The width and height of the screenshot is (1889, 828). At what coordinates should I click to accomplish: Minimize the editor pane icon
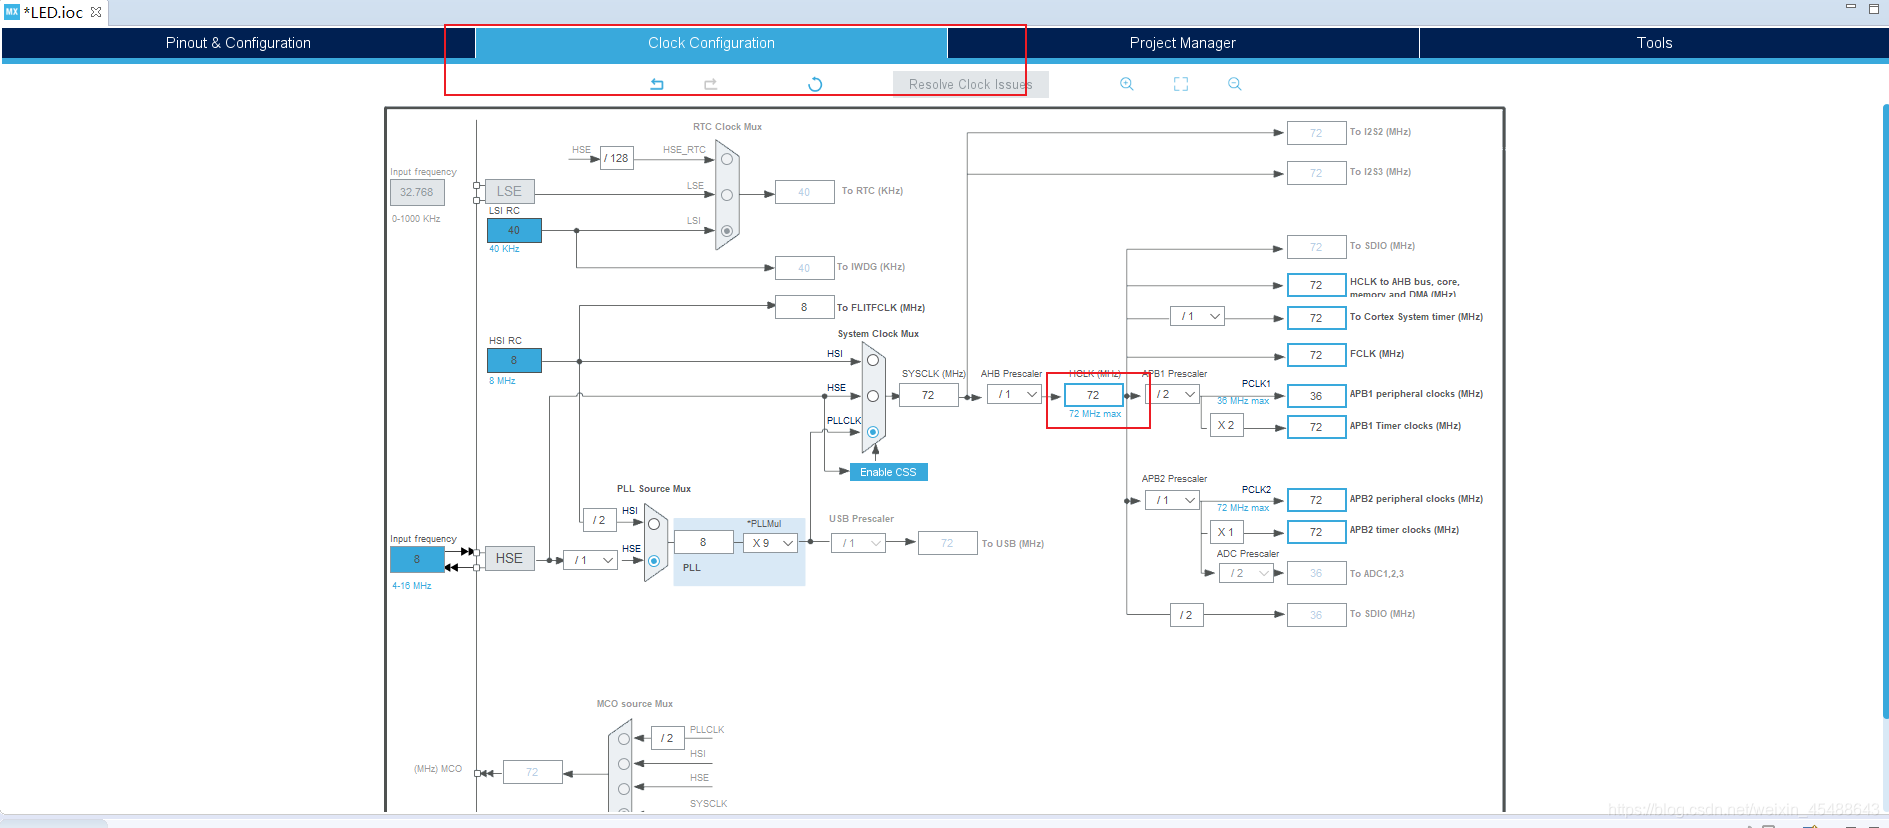tap(1851, 8)
